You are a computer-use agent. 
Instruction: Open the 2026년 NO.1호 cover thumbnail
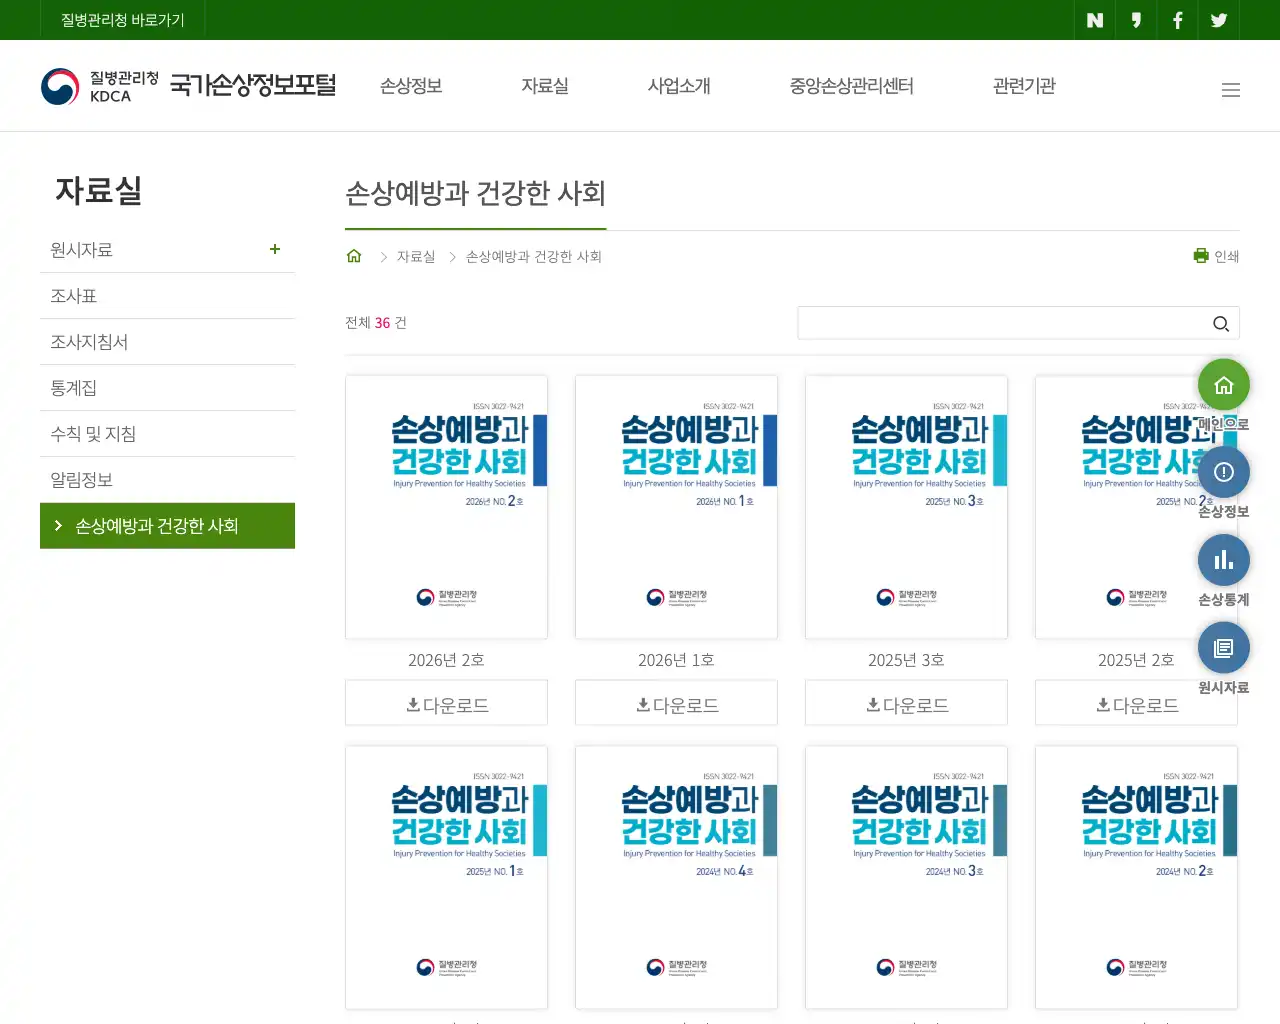coord(676,507)
